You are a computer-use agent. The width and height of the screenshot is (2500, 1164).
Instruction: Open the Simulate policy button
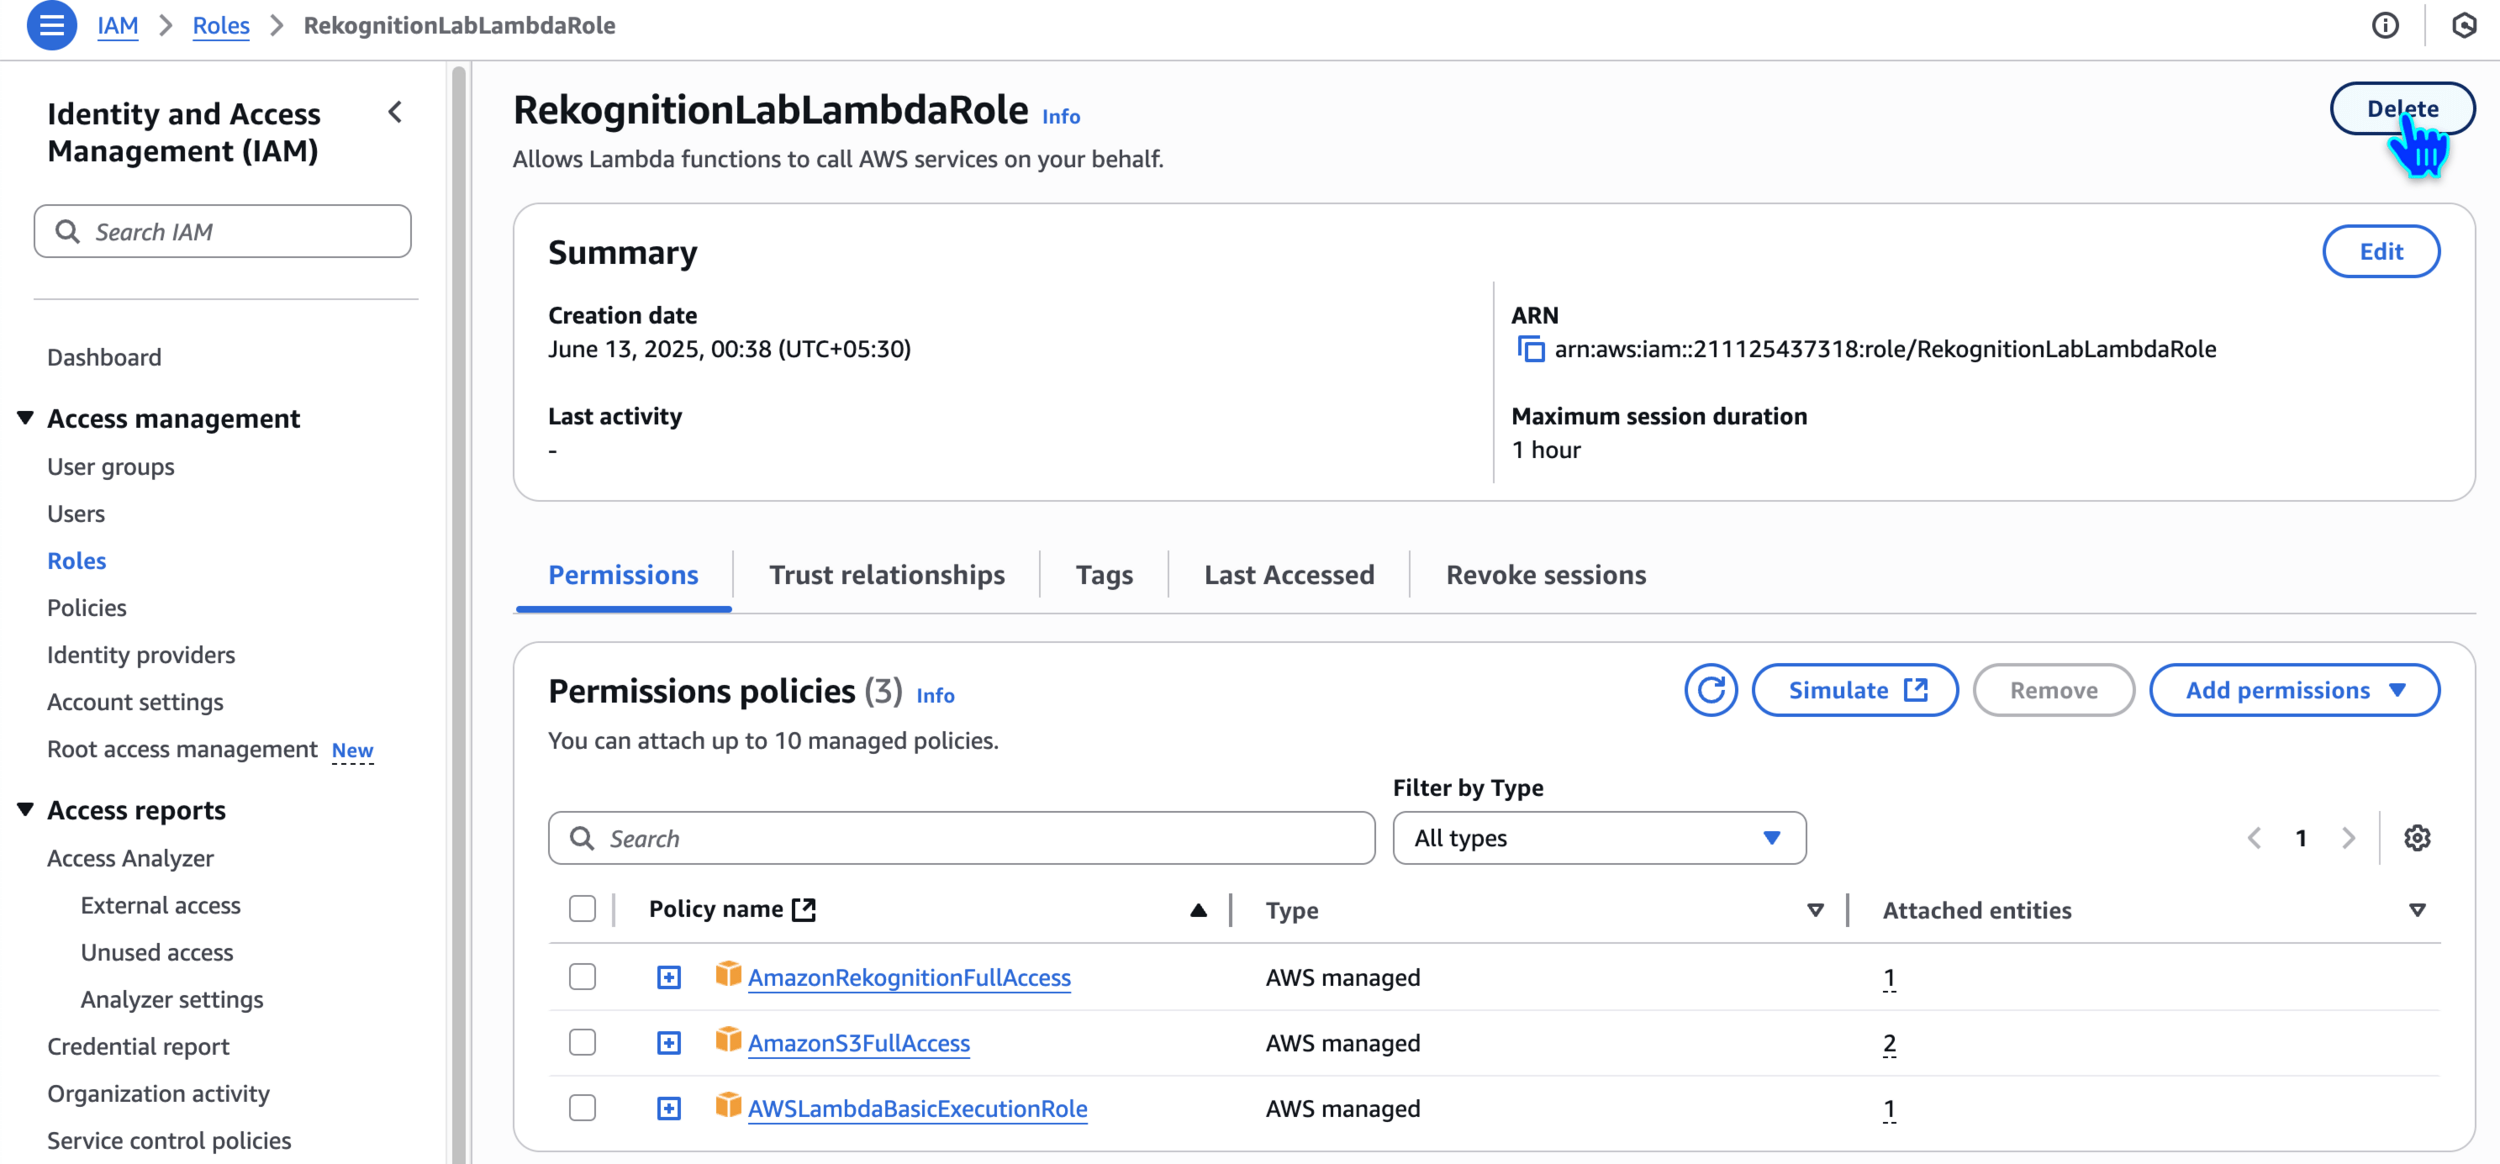[x=1854, y=690]
